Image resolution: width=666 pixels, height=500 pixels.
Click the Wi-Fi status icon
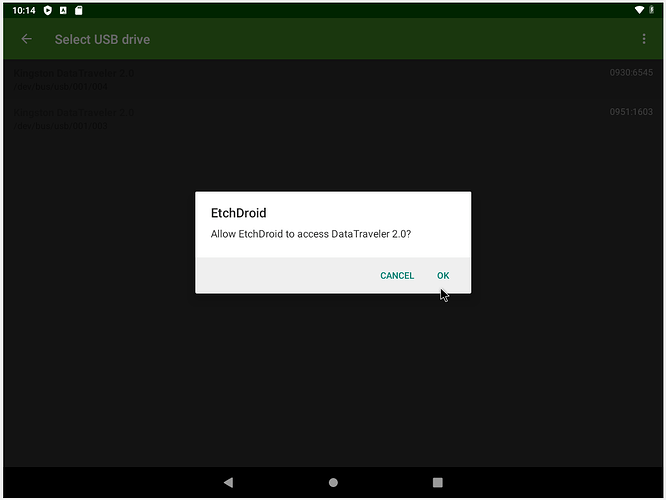point(639,10)
